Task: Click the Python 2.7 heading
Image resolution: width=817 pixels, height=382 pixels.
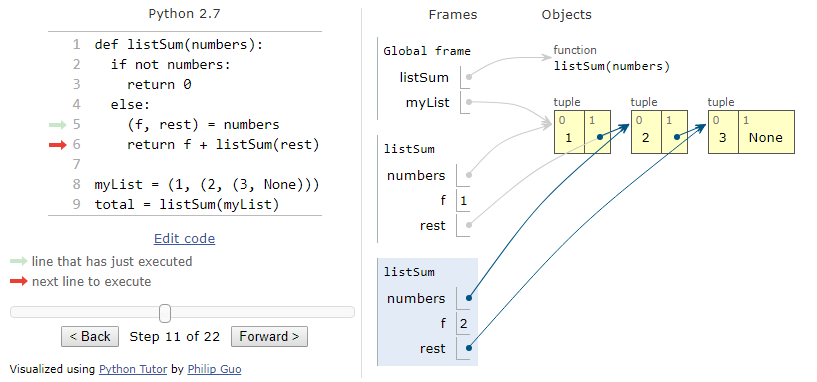Action: (x=184, y=14)
